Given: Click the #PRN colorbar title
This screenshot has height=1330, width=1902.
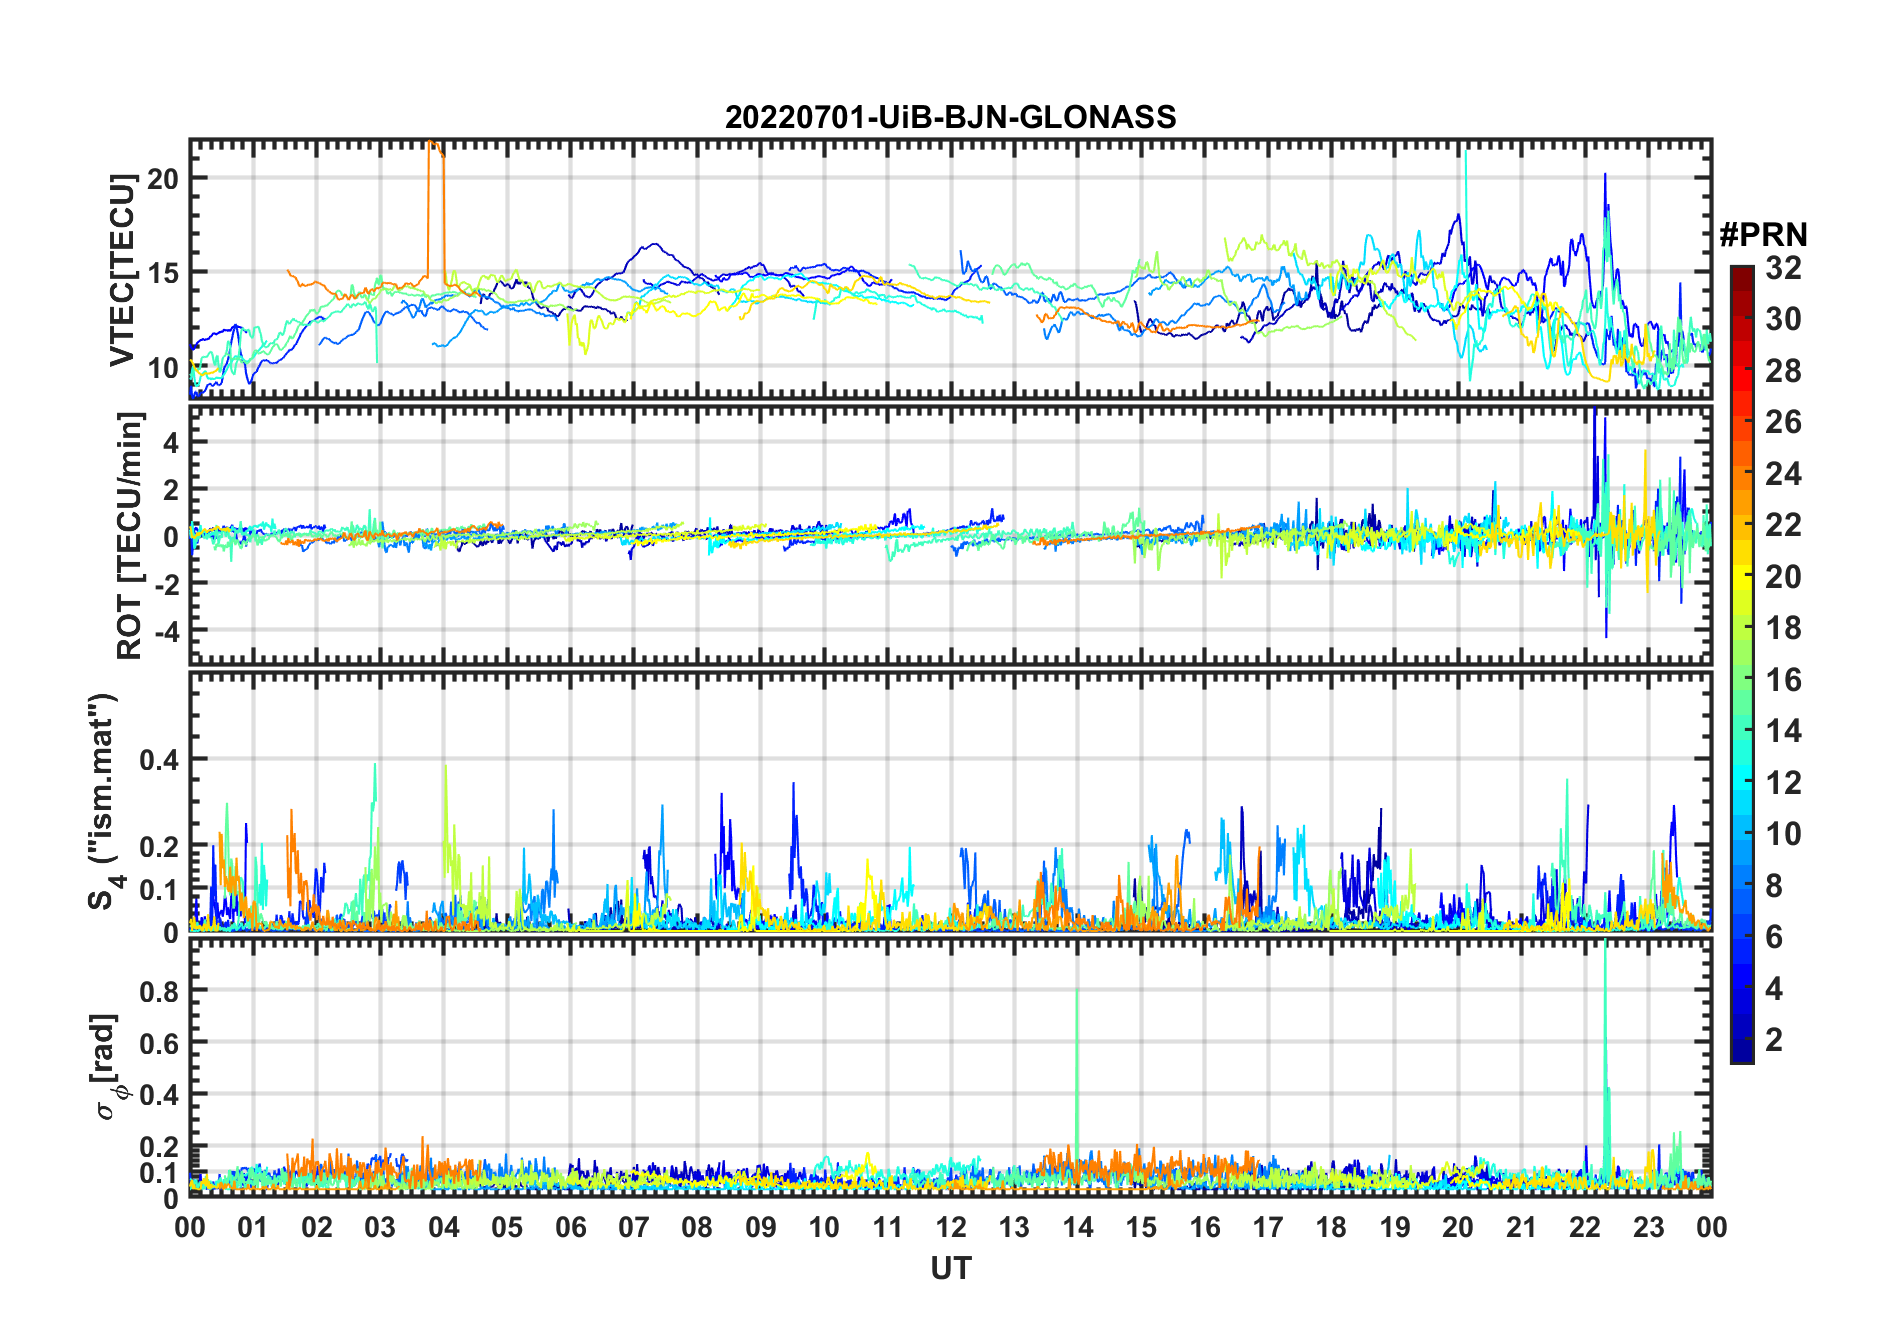Looking at the screenshot, I should (1763, 235).
